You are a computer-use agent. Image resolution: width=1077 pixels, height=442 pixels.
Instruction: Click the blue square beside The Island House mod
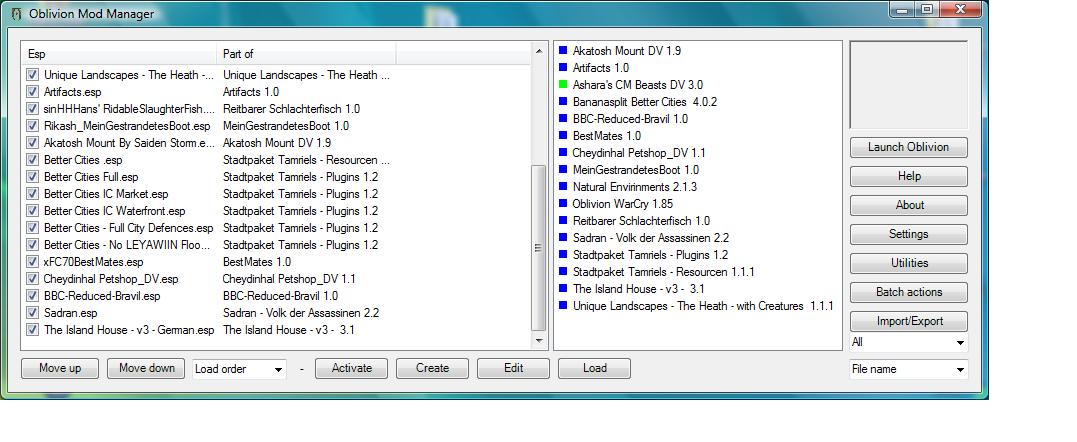click(x=563, y=289)
